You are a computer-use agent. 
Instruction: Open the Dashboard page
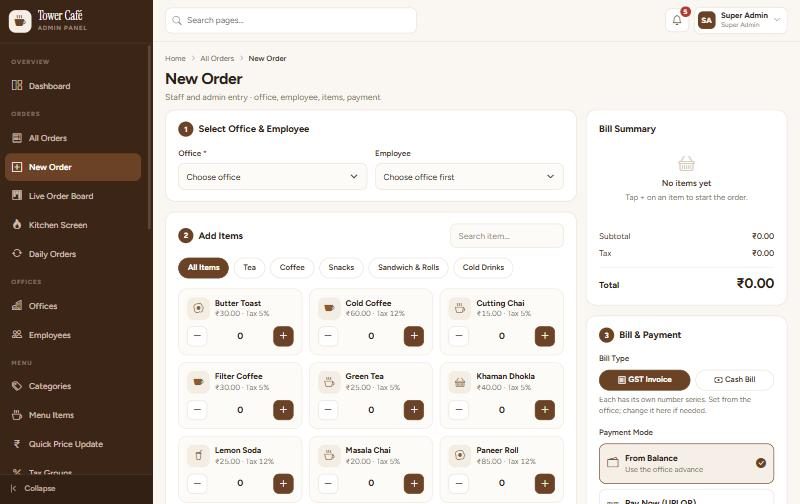(x=73, y=86)
